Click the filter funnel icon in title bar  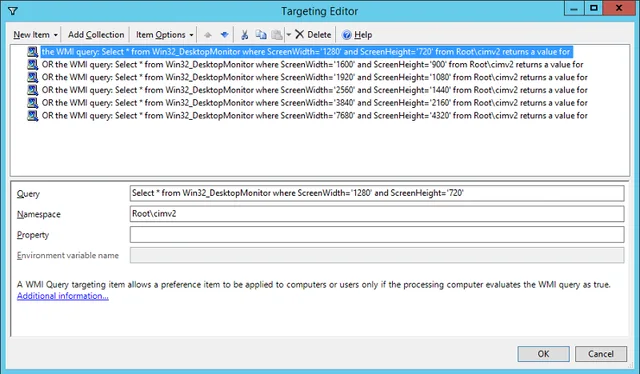click(13, 11)
